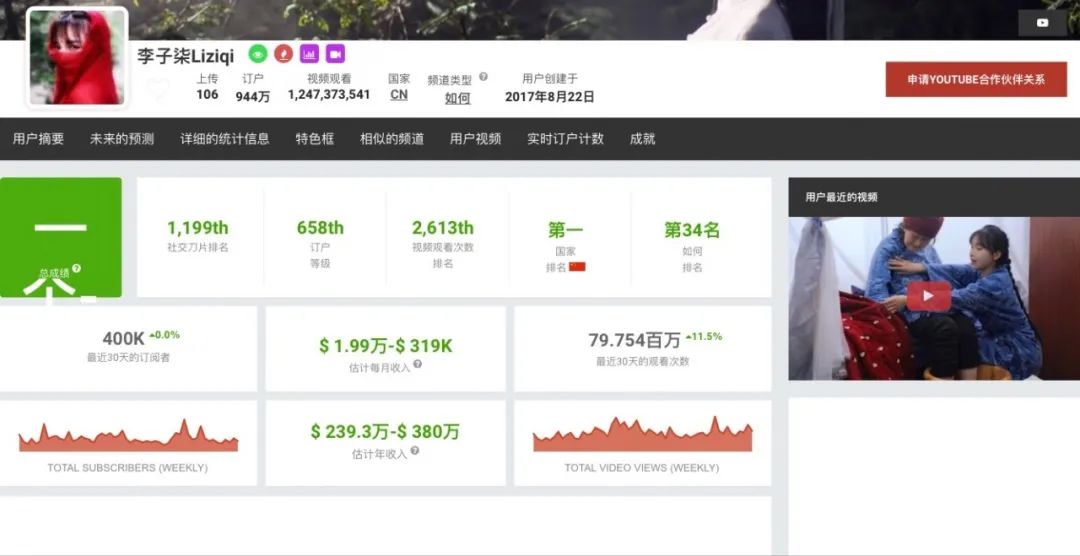Play the recent video thumbnail
This screenshot has height=556, width=1080.
[x=928, y=296]
